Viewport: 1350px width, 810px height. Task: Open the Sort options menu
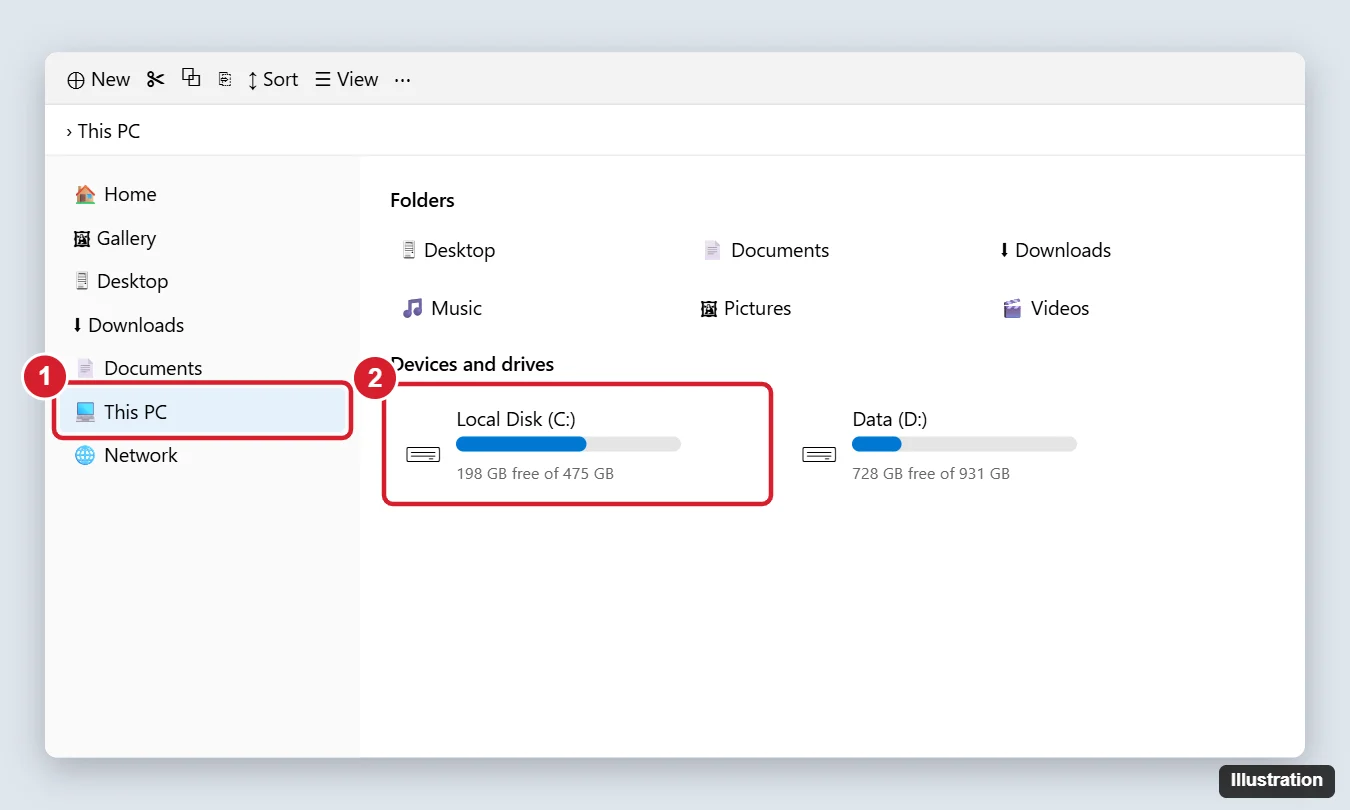[273, 79]
